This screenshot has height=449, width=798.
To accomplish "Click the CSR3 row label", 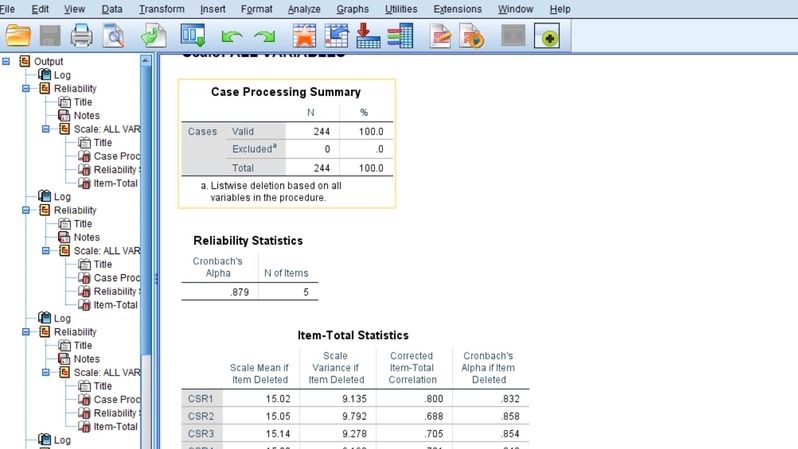I will click(201, 434).
